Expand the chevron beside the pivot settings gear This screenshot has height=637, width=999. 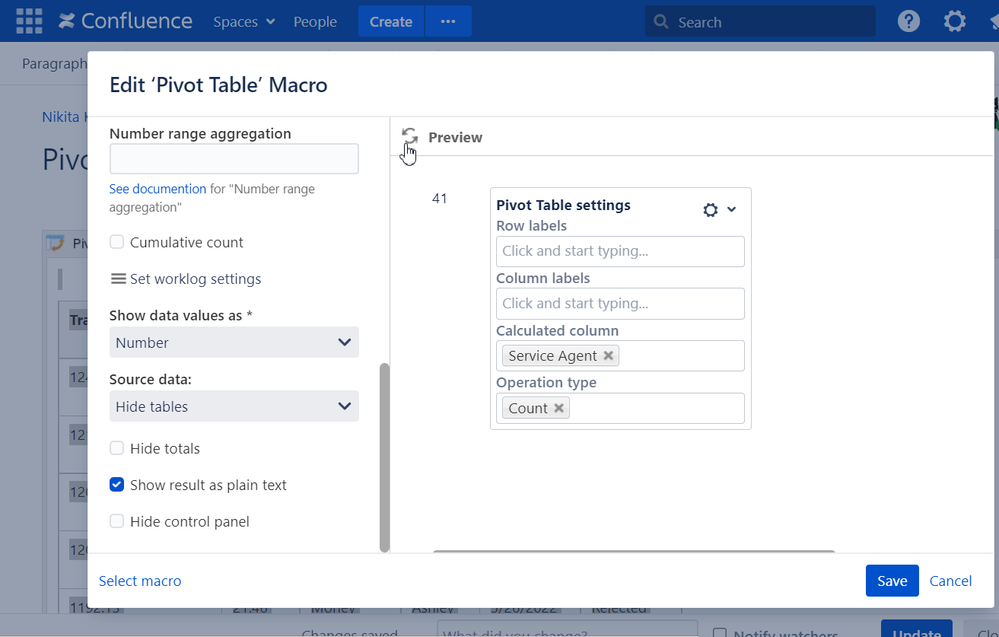click(x=731, y=210)
